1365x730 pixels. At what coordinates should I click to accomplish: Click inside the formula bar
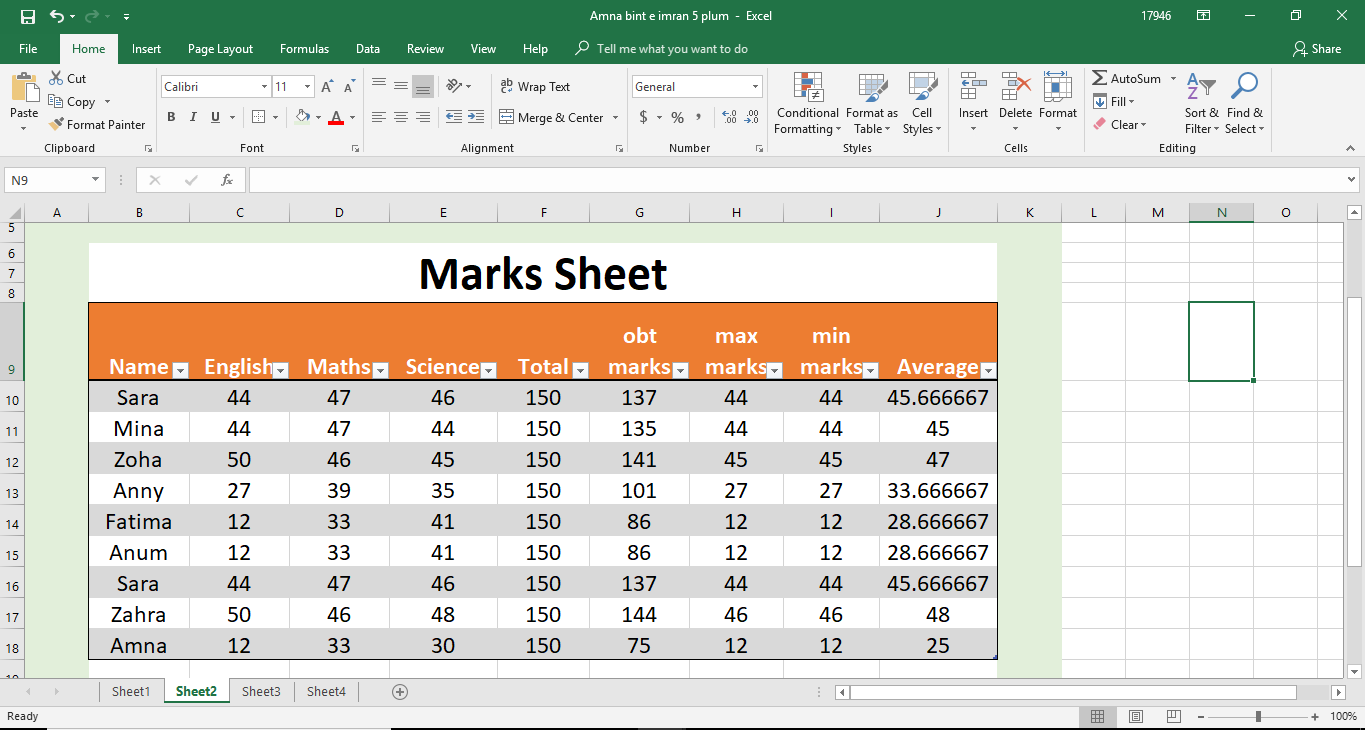700,180
